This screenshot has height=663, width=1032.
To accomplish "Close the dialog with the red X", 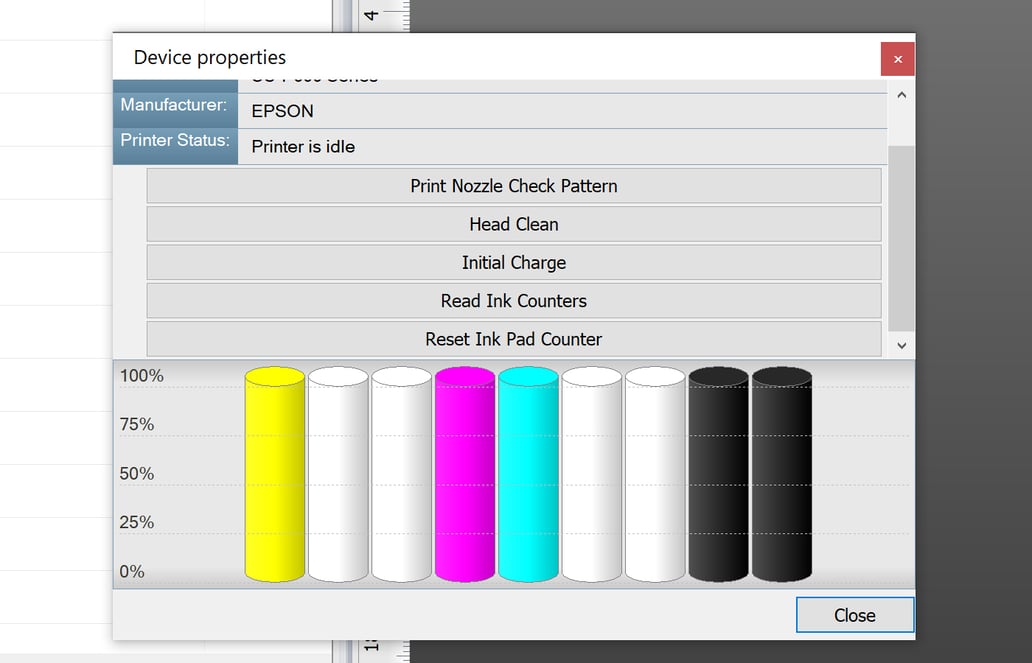I will [x=897, y=59].
